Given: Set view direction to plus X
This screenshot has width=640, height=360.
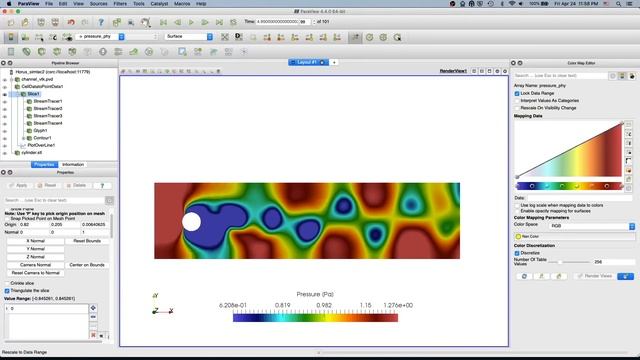Looking at the screenshot, I should 267,37.
